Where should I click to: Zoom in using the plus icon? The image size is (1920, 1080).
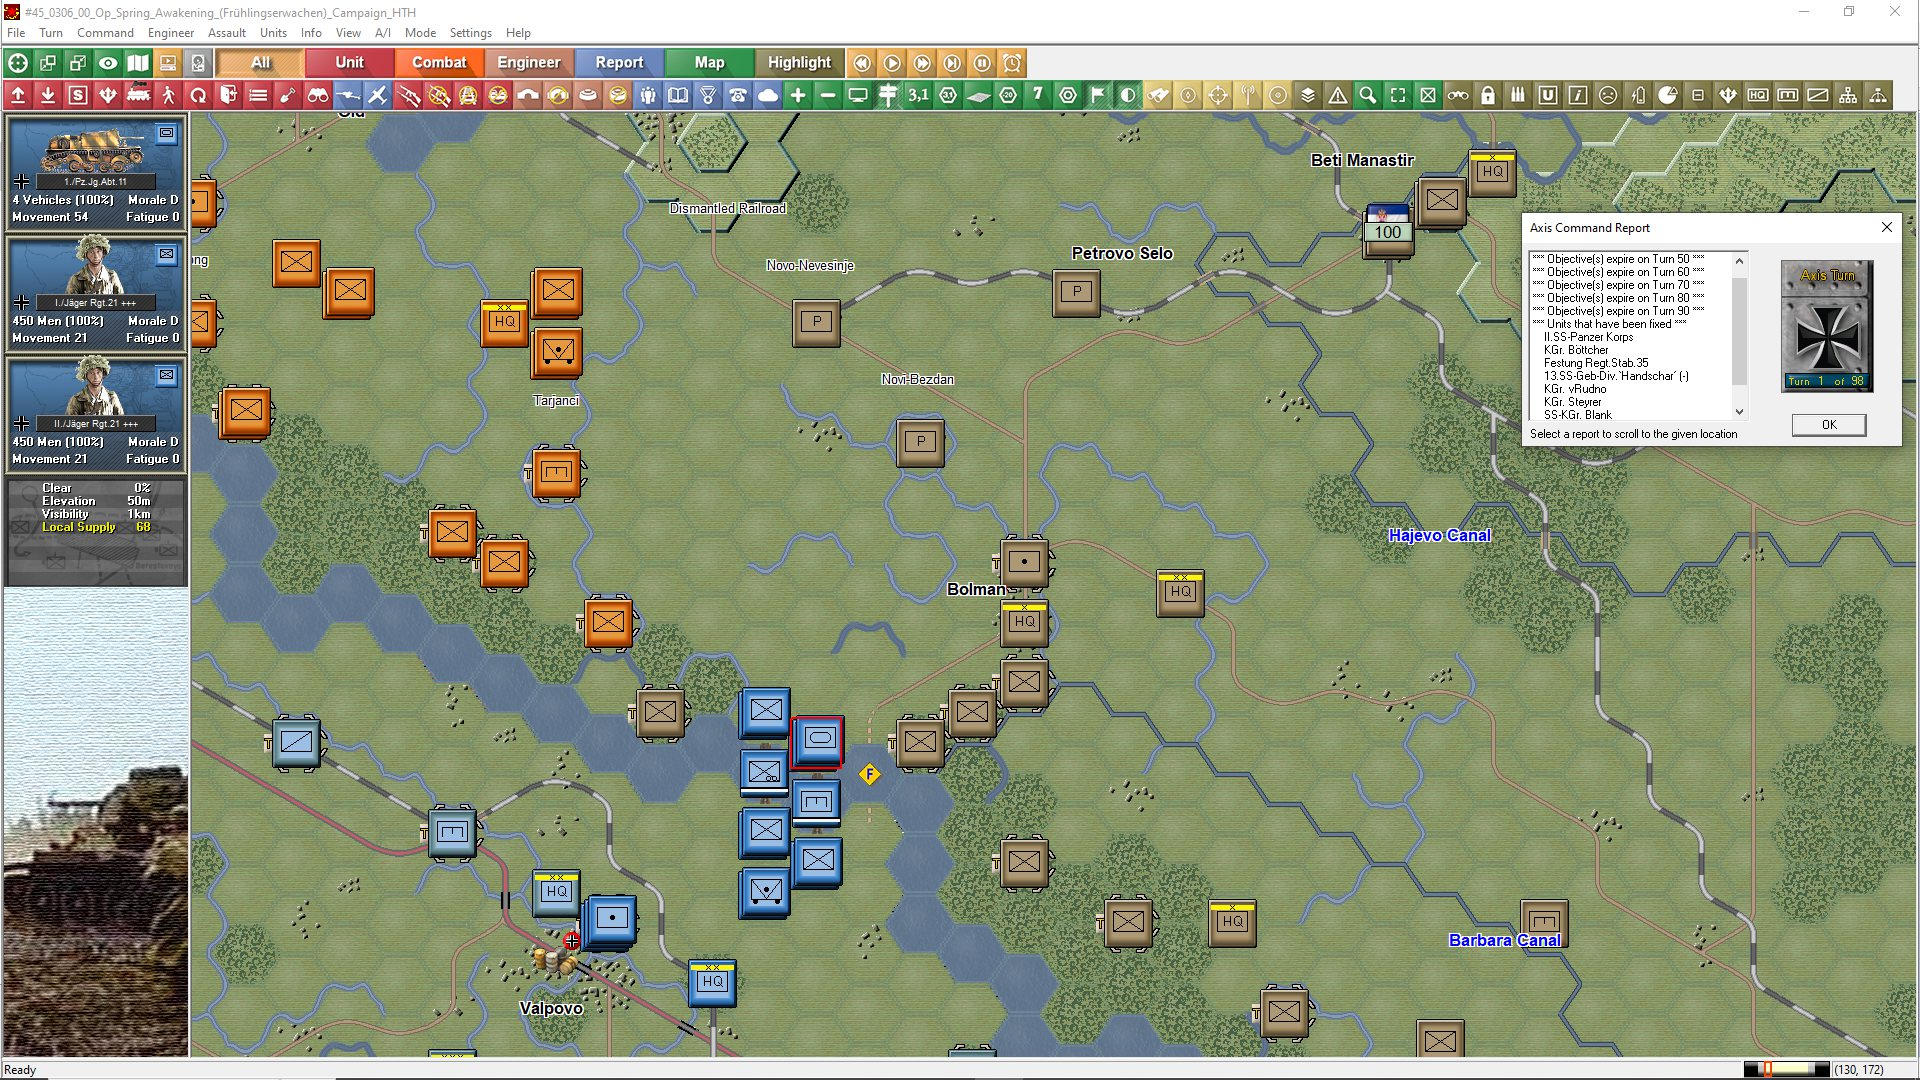tap(798, 95)
